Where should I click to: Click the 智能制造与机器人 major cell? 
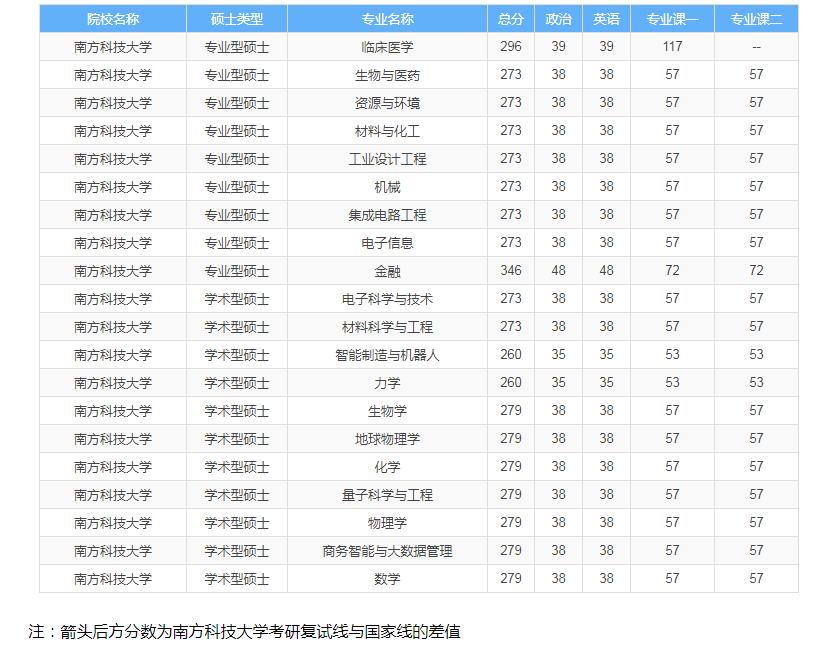click(387, 355)
